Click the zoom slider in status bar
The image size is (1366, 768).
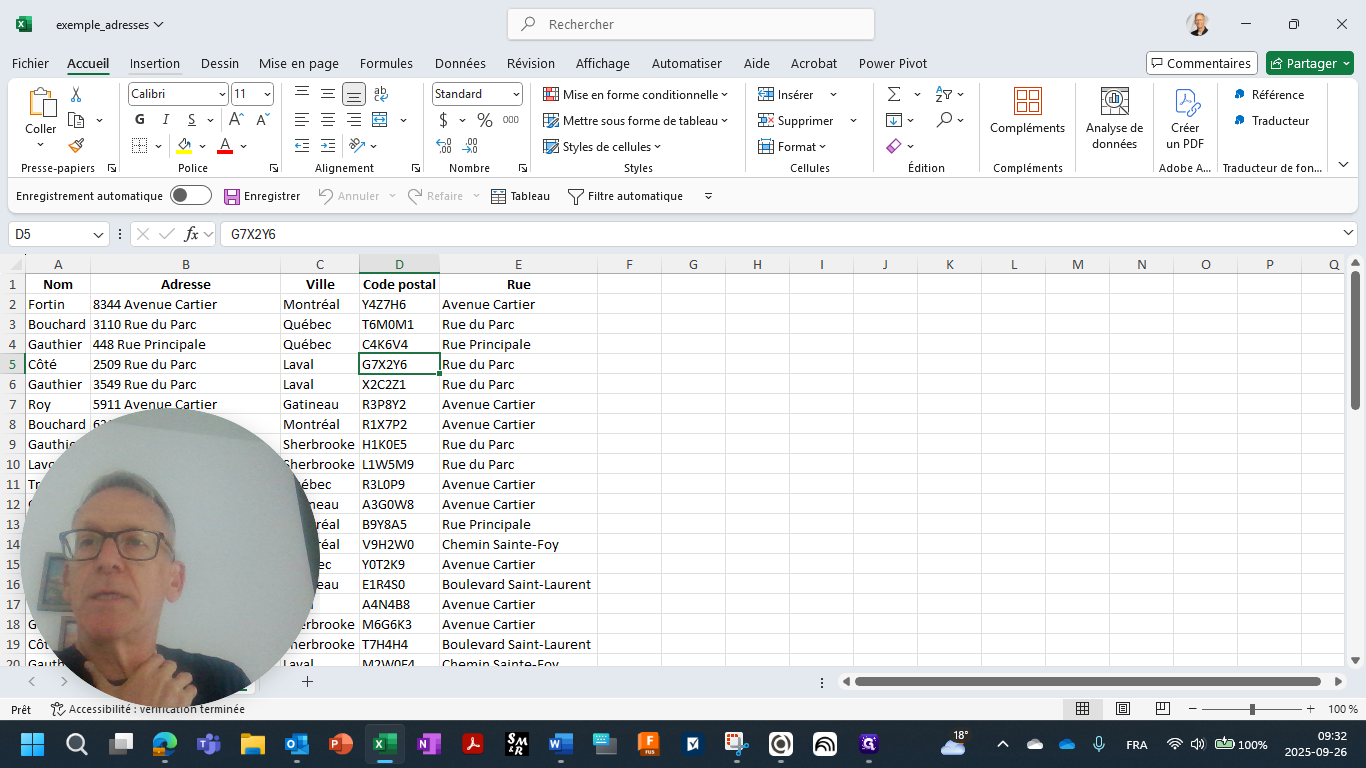pos(1252,709)
